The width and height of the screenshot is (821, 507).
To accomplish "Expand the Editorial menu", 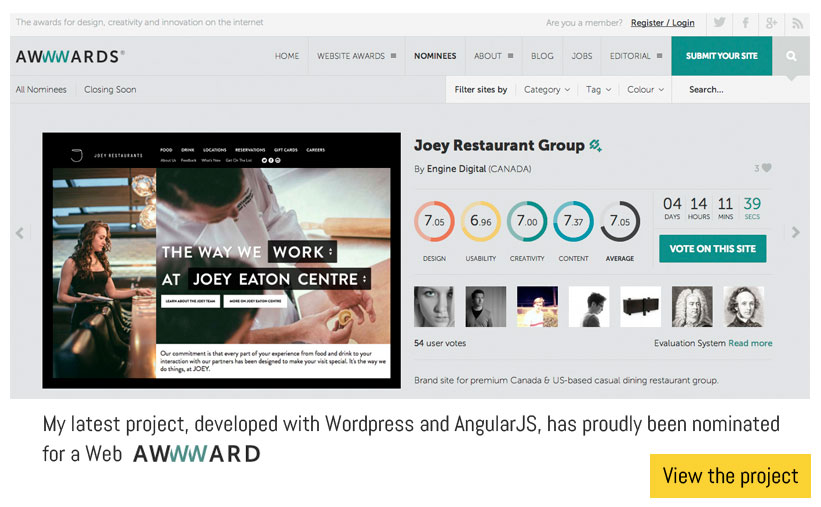I will pyautogui.click(x=636, y=56).
